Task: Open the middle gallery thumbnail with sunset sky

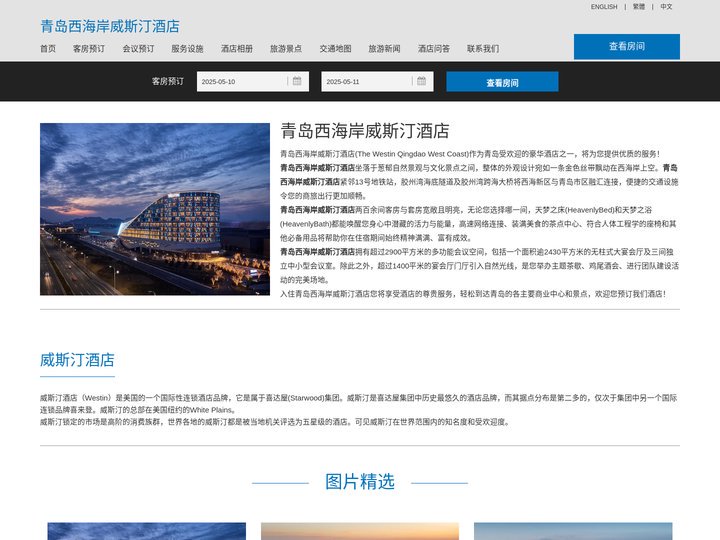Action: [x=360, y=531]
